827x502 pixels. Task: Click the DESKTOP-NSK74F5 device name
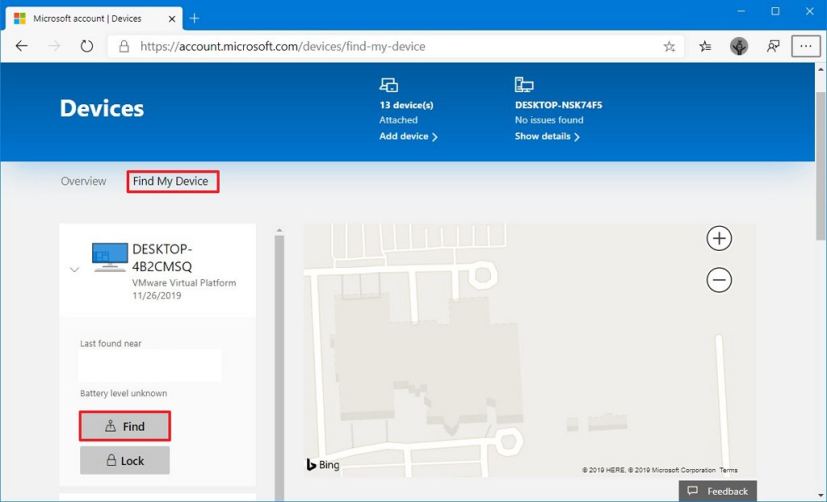click(559, 105)
